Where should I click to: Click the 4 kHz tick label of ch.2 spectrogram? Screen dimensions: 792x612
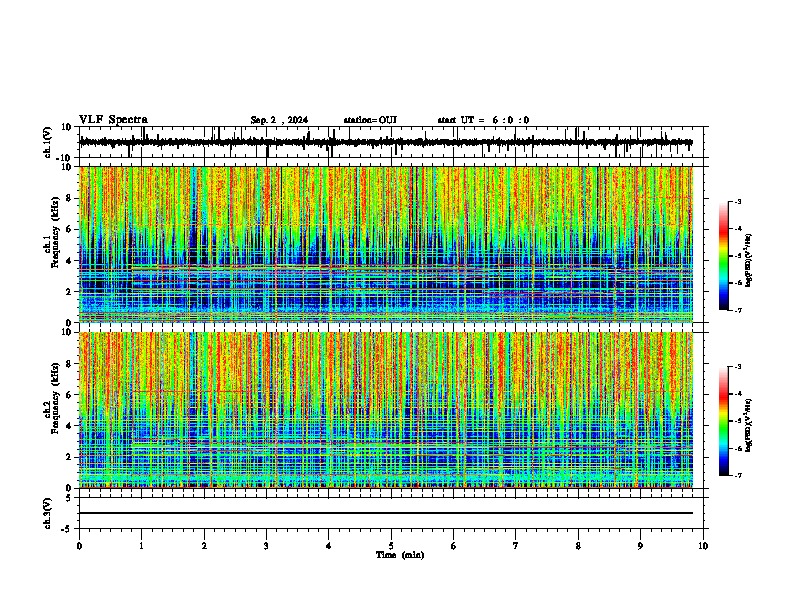pos(70,426)
